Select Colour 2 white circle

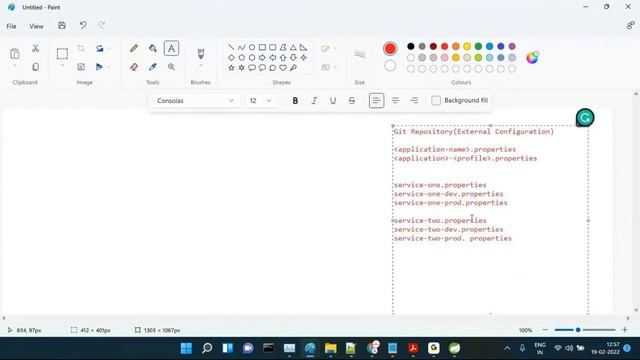click(390, 66)
